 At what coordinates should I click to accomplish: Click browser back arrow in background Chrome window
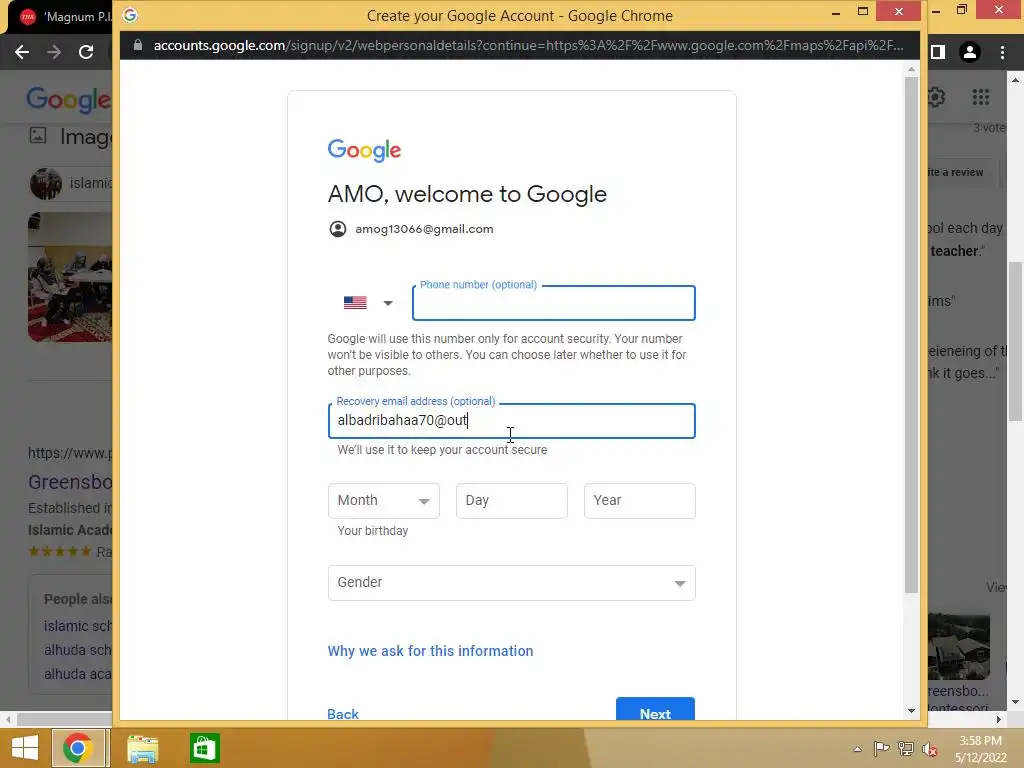(22, 52)
